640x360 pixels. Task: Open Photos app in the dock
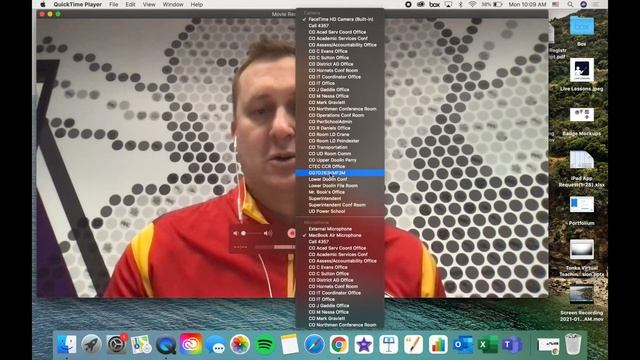[x=240, y=344]
